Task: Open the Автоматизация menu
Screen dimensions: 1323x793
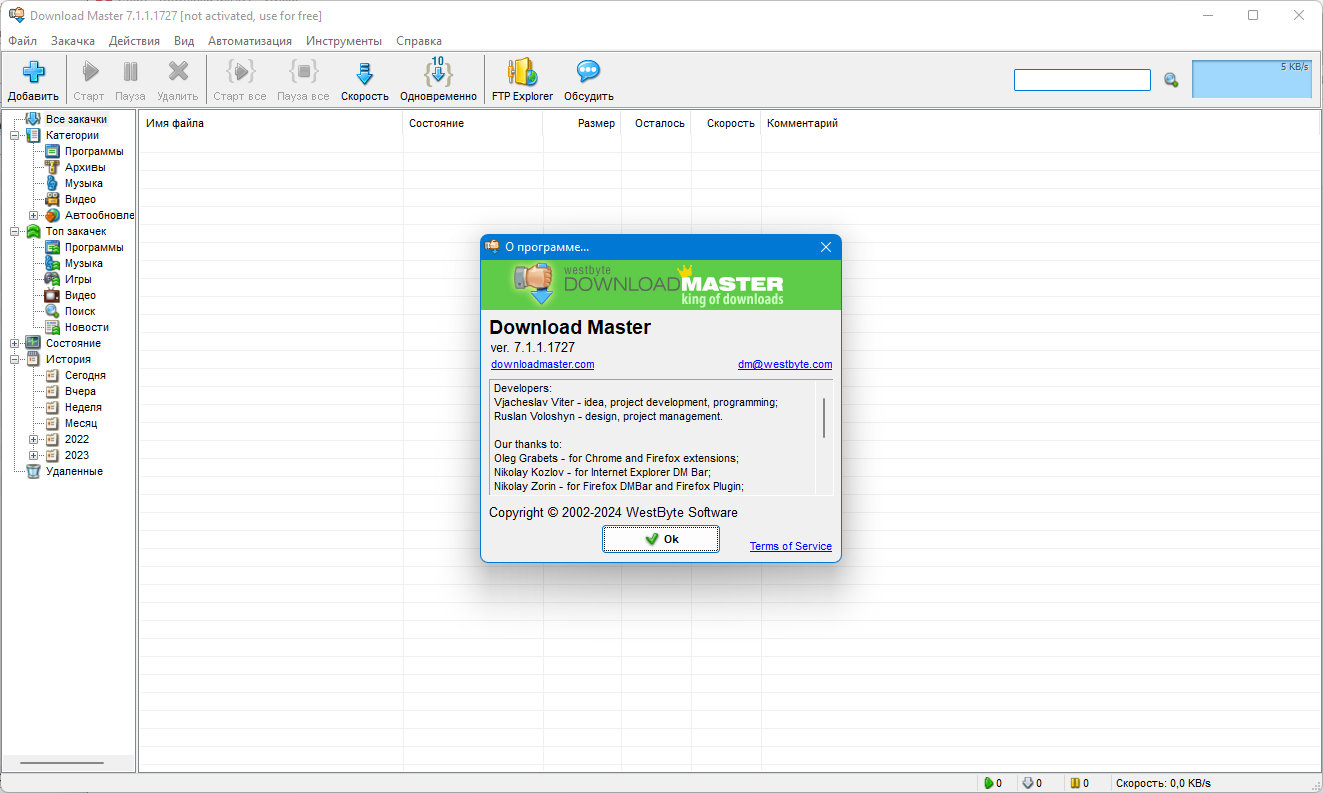Action: click(250, 41)
